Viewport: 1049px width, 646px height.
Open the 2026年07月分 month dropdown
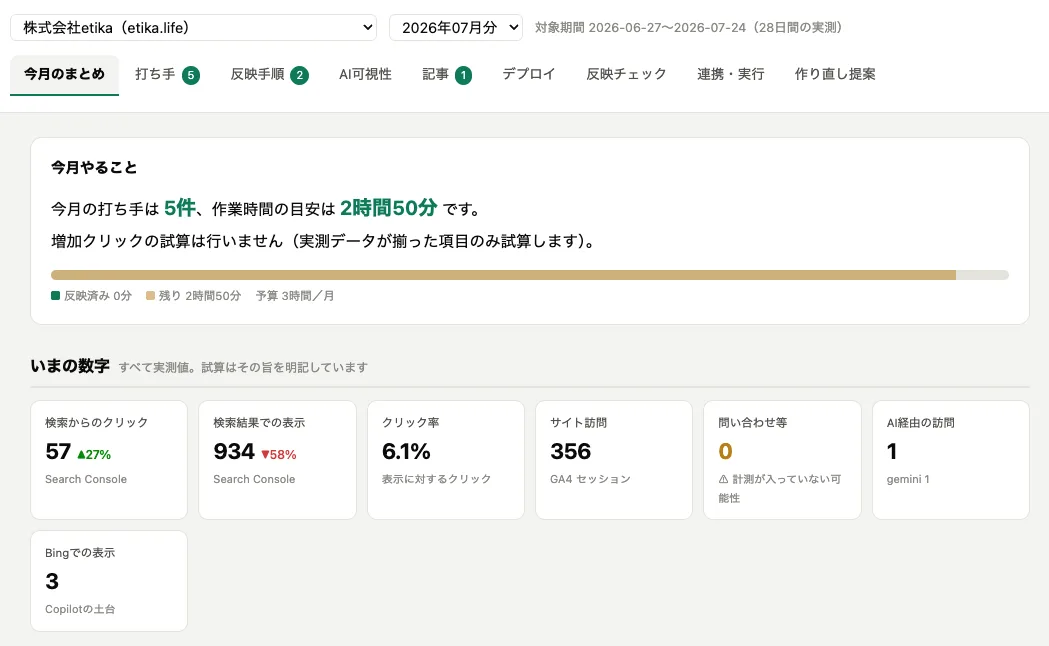click(456, 27)
